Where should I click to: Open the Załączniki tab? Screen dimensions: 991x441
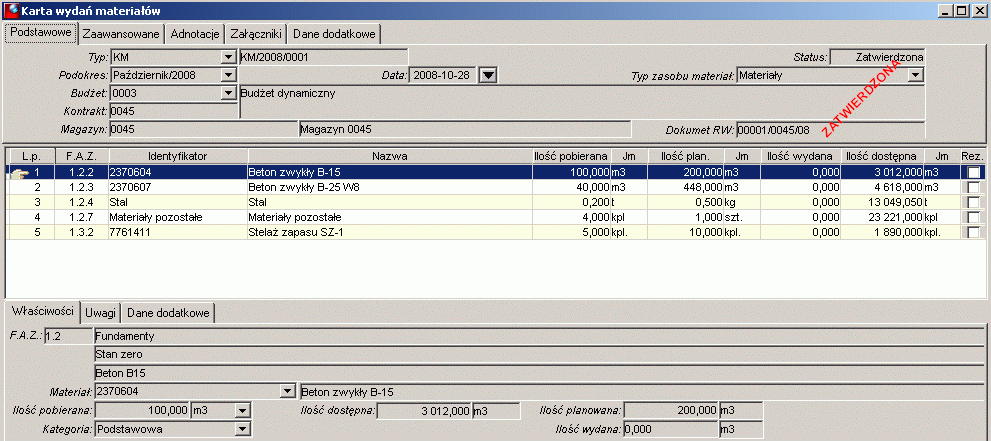[x=256, y=34]
